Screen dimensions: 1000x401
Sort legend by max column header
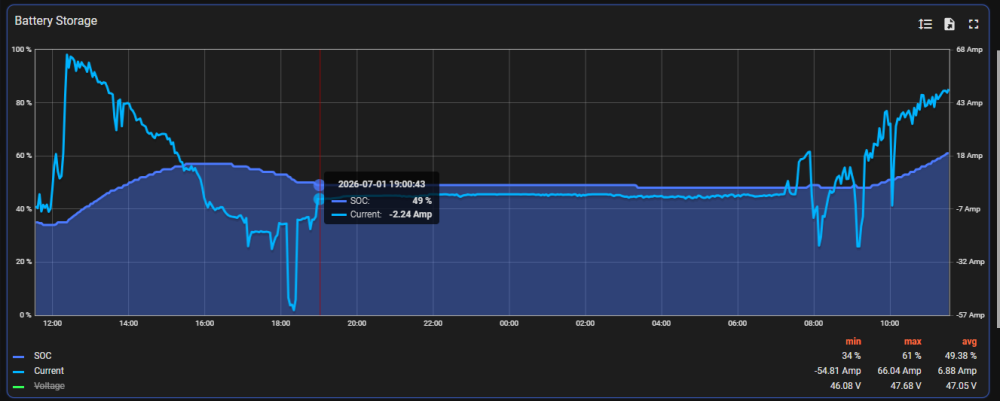point(913,342)
